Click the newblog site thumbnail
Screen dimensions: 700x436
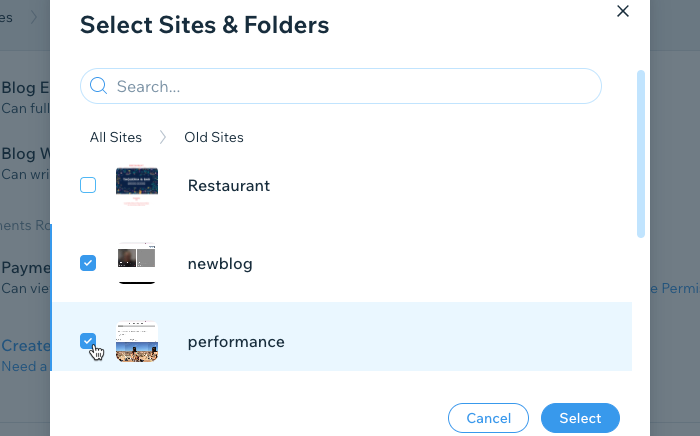click(x=137, y=263)
